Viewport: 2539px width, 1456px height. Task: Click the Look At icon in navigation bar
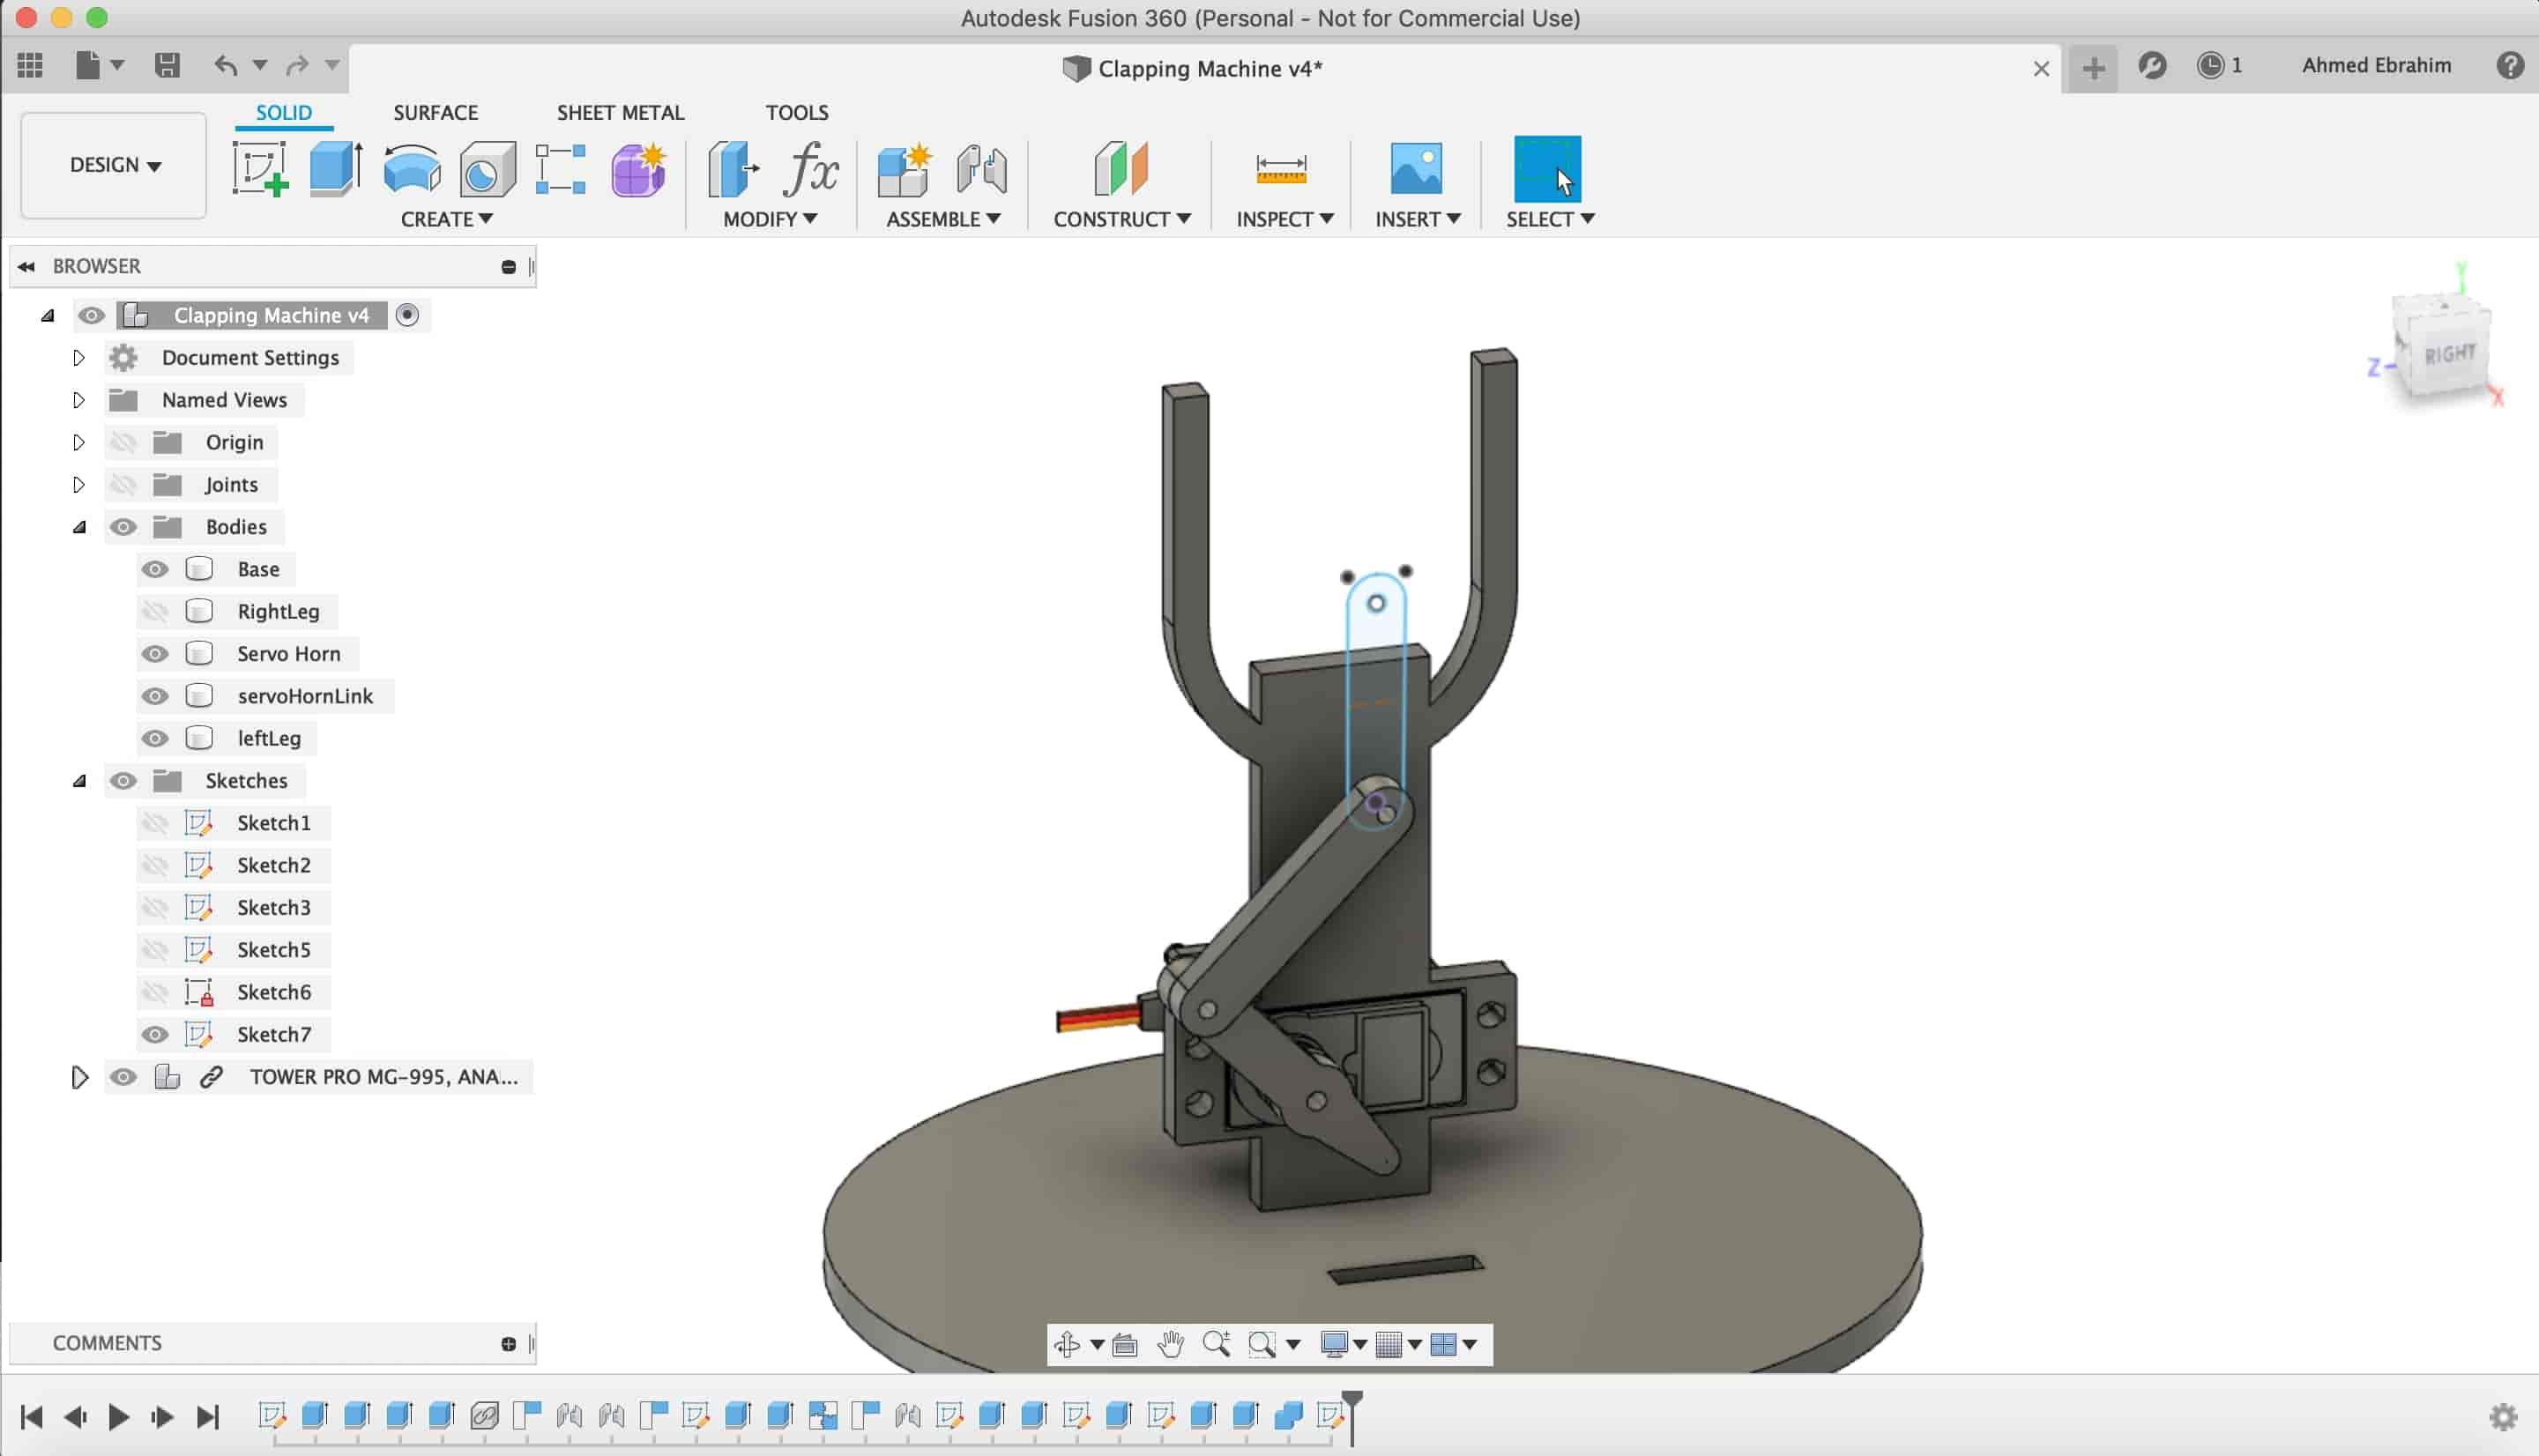click(x=1125, y=1345)
